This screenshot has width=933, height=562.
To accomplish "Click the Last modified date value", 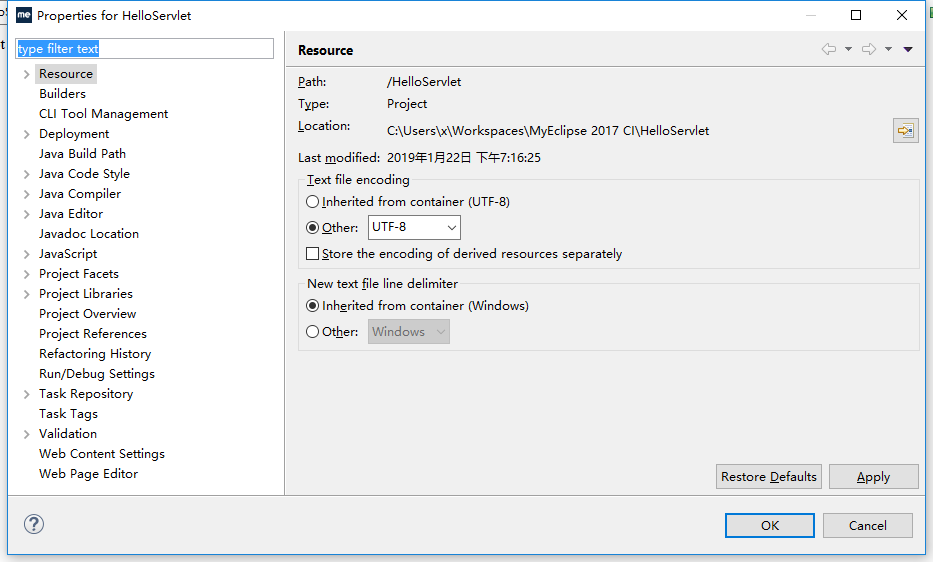I will point(464,158).
